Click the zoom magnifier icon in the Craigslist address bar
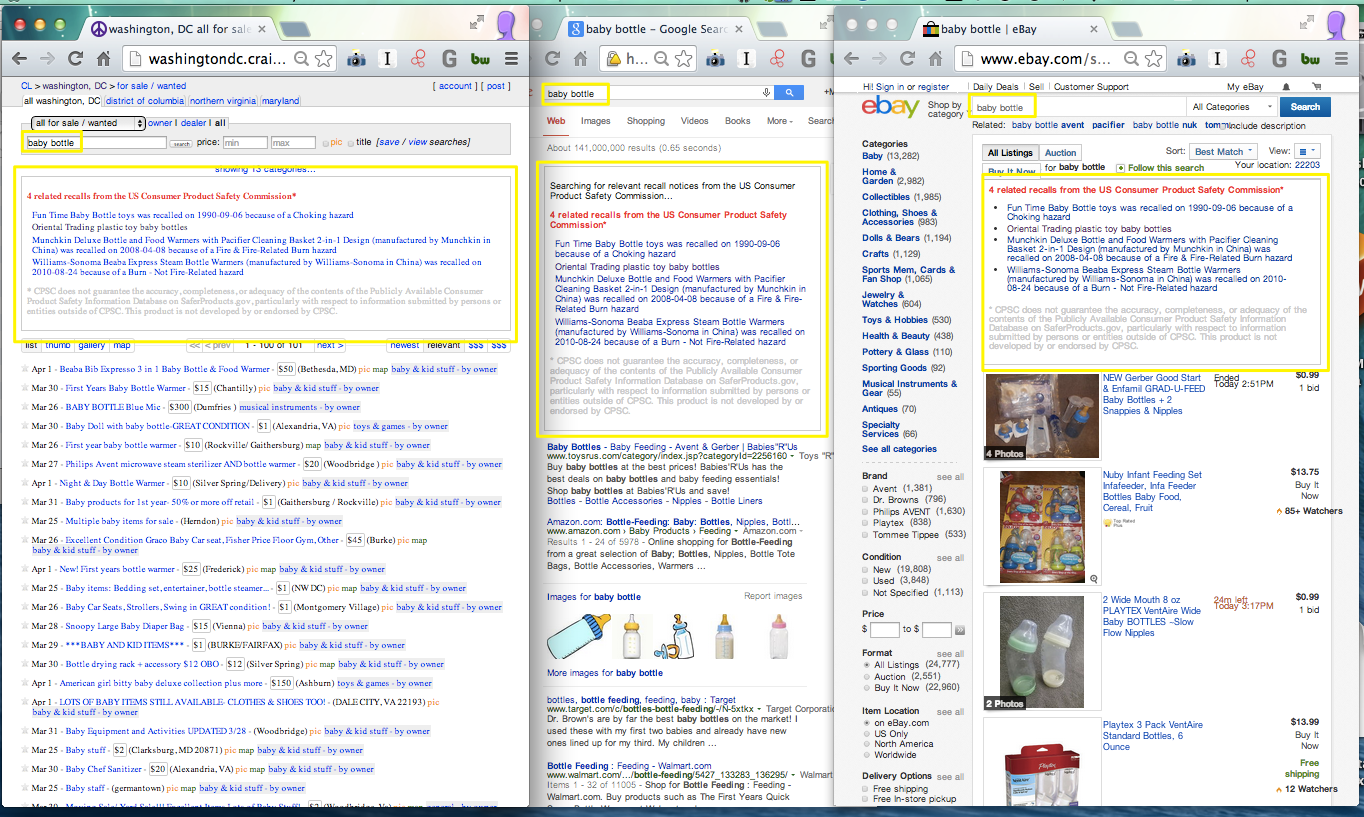 301,59
